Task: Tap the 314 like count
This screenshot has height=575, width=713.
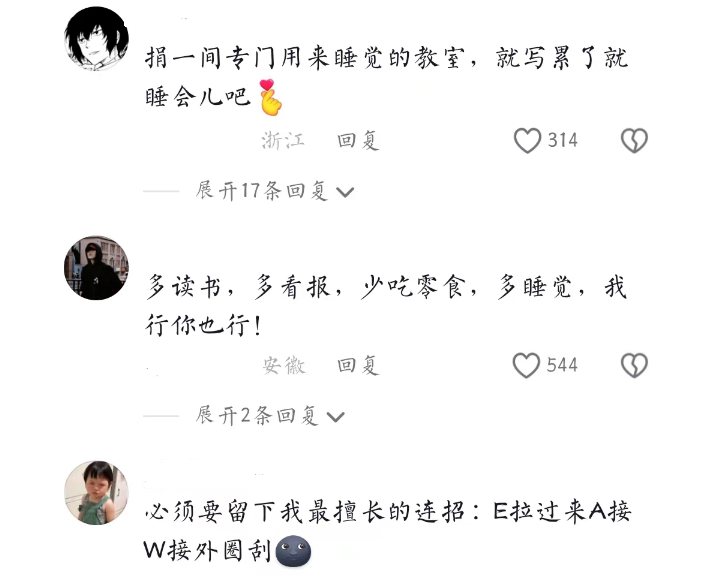Action: (562, 140)
